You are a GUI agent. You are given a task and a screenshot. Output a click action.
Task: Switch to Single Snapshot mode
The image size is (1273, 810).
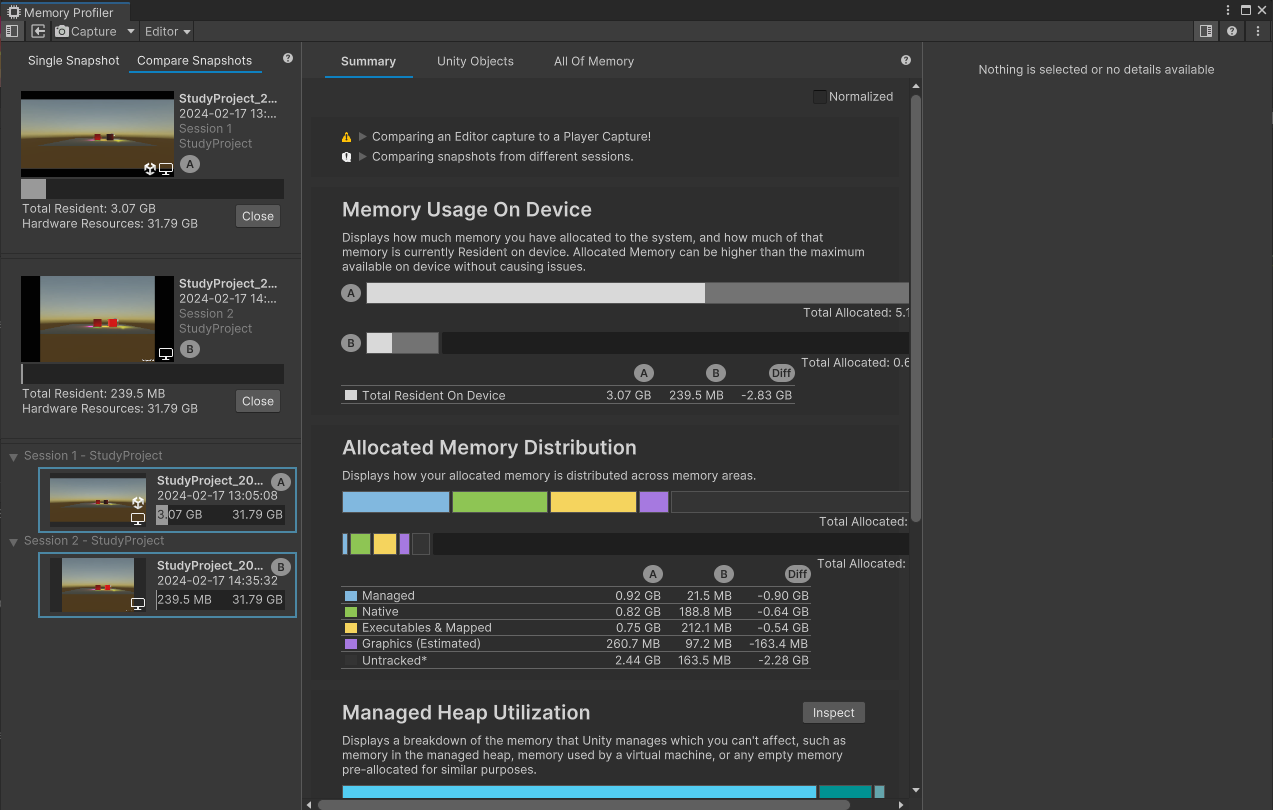click(x=74, y=61)
